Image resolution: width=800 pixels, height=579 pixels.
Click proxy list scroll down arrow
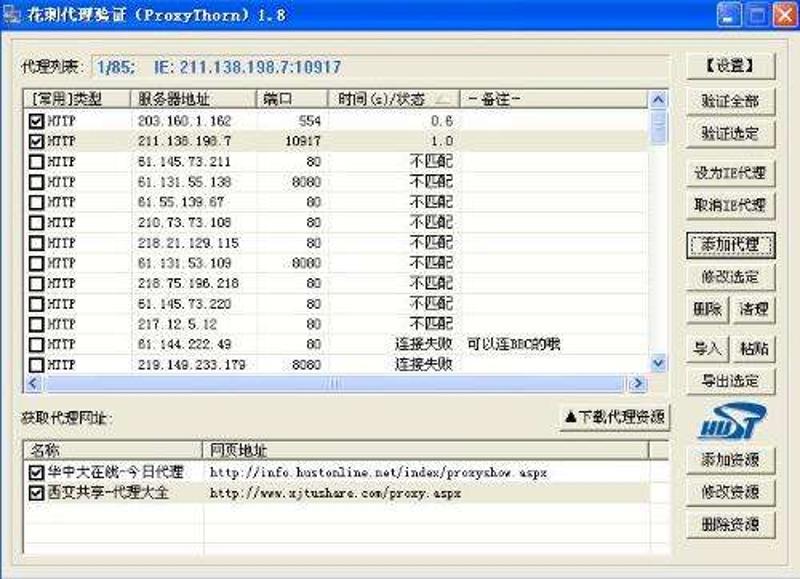tap(658, 363)
